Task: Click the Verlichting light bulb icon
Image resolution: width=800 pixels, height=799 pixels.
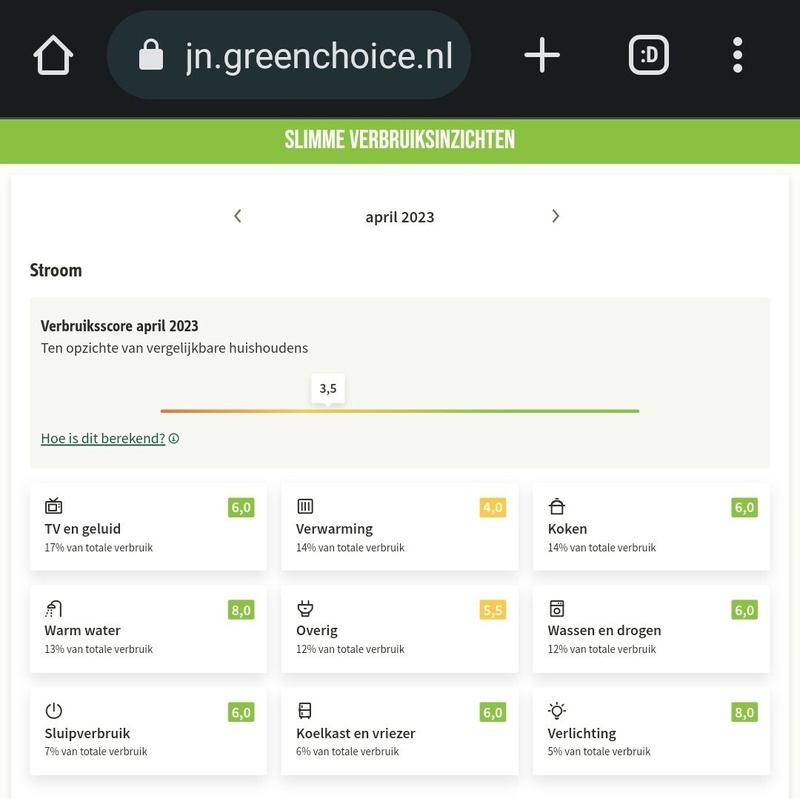Action: coord(557,711)
